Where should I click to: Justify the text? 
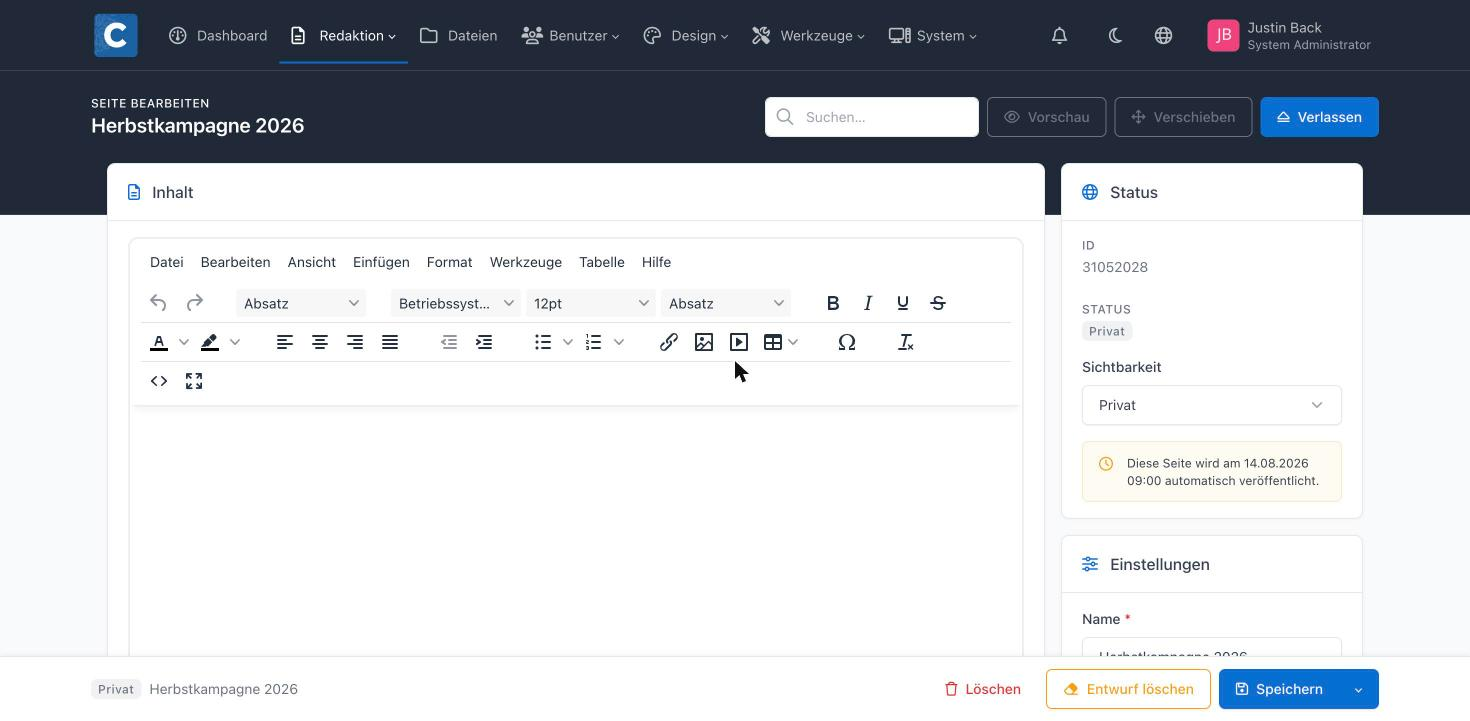point(390,342)
